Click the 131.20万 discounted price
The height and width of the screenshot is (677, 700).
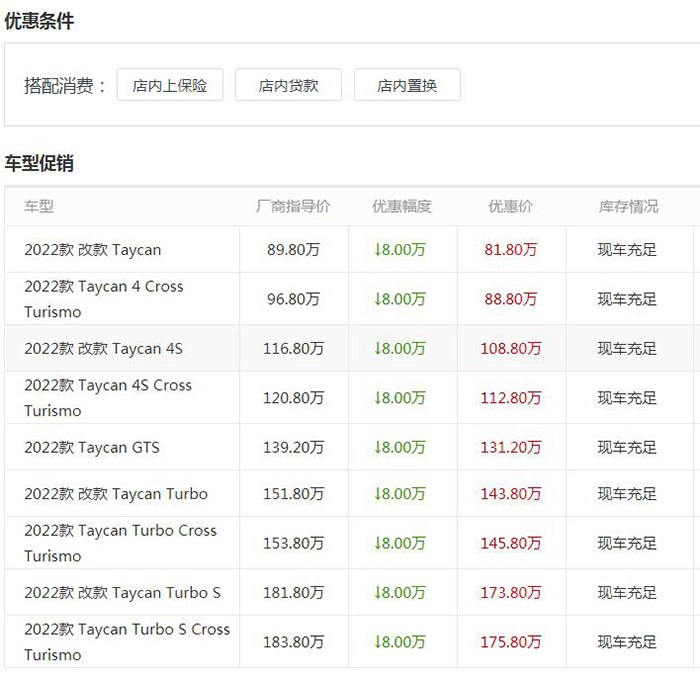(x=511, y=447)
